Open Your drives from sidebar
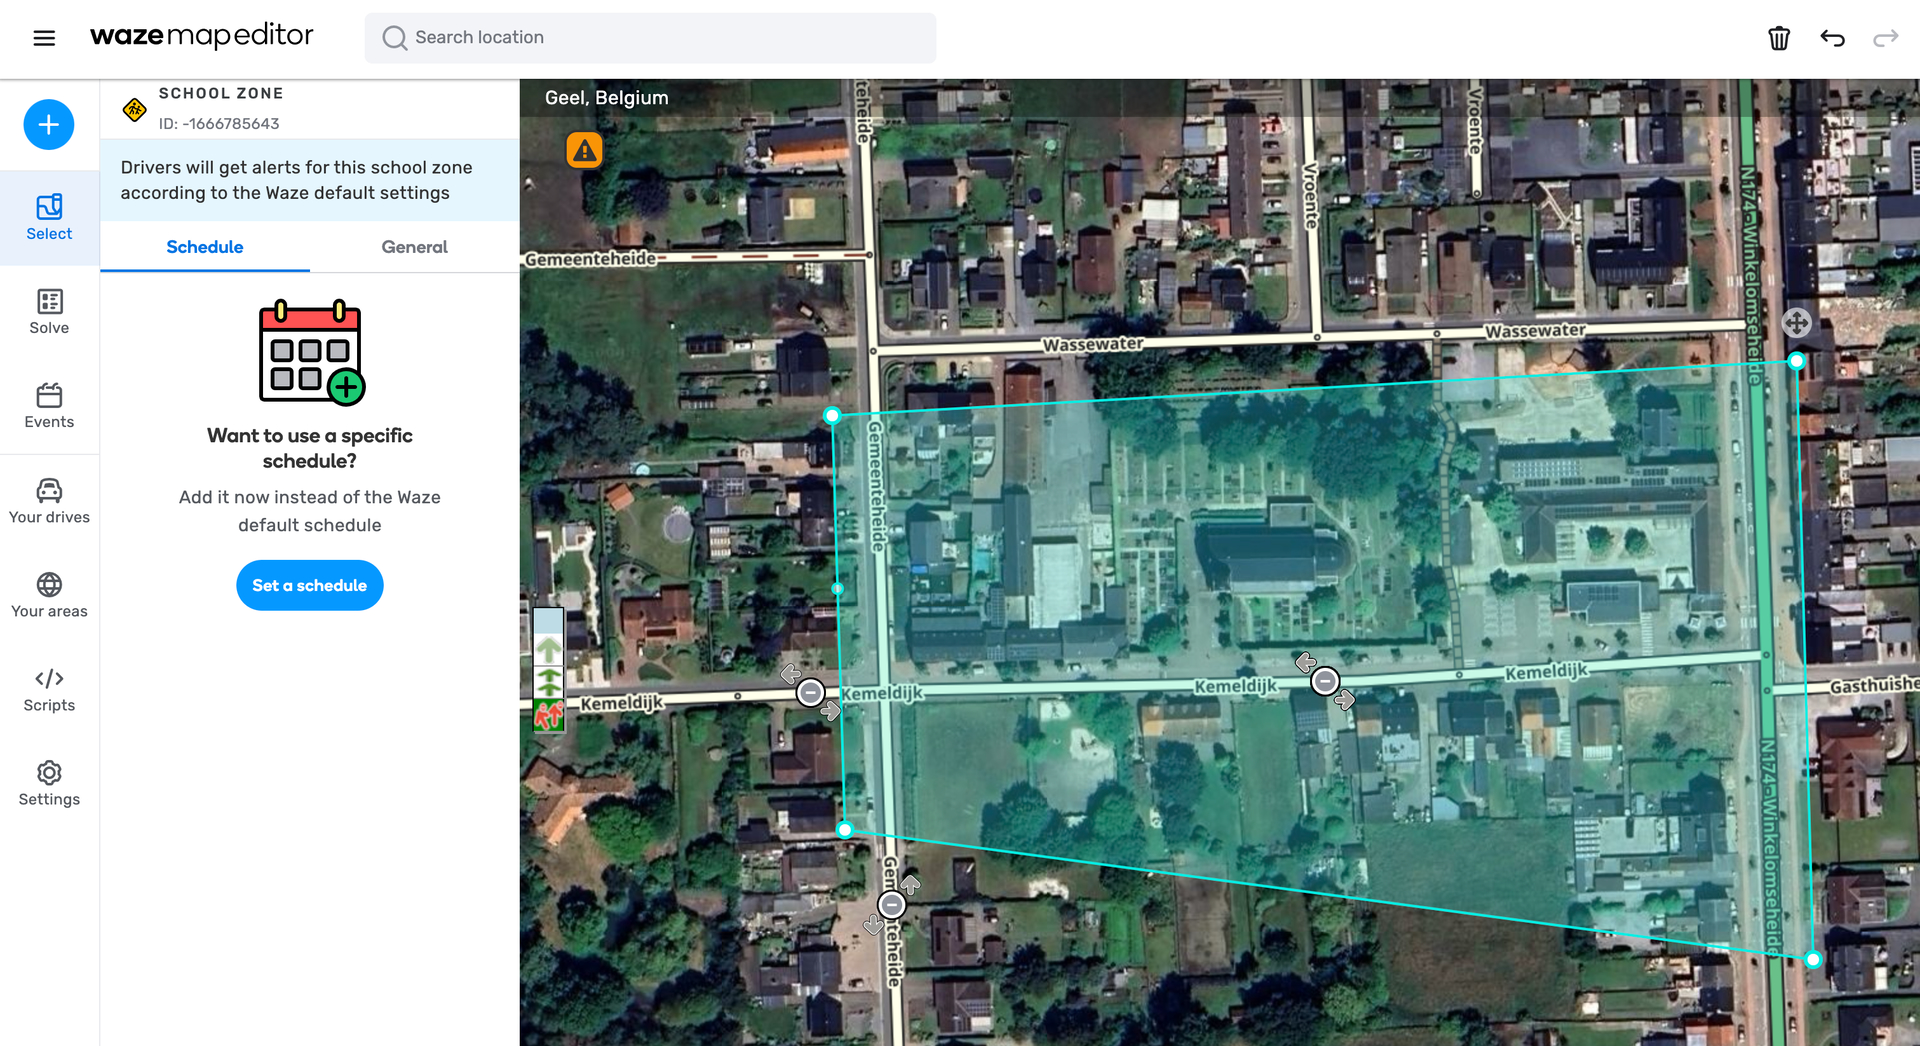Image resolution: width=1920 pixels, height=1046 pixels. (49, 501)
